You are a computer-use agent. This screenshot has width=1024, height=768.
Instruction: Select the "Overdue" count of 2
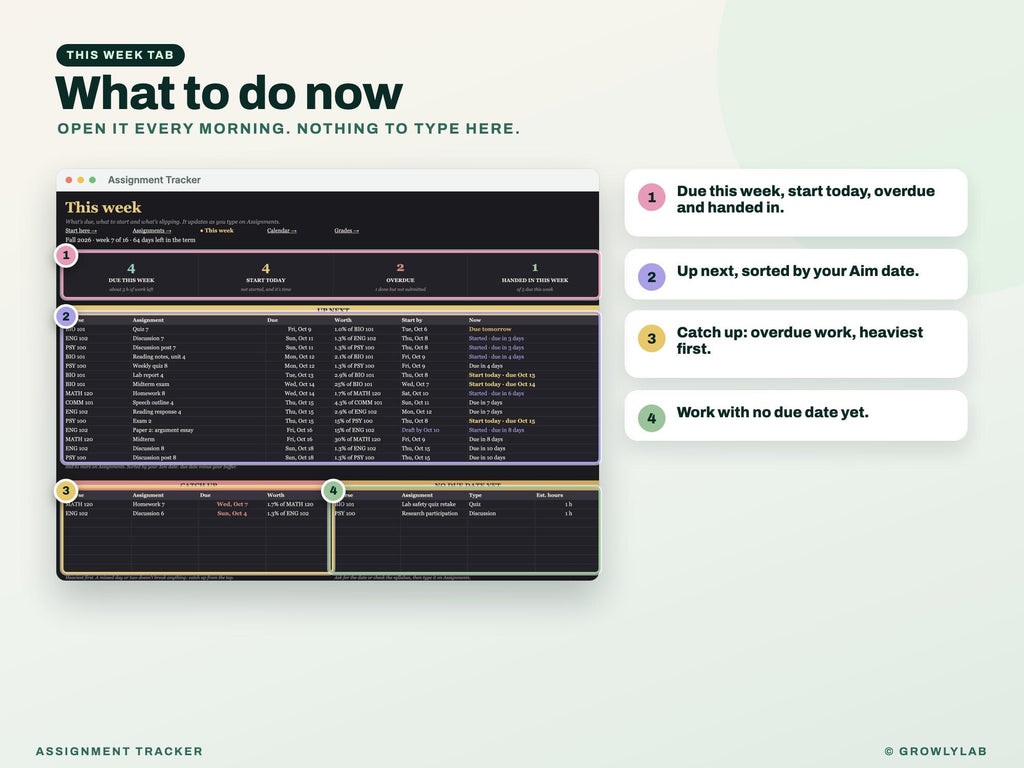pyautogui.click(x=400, y=268)
